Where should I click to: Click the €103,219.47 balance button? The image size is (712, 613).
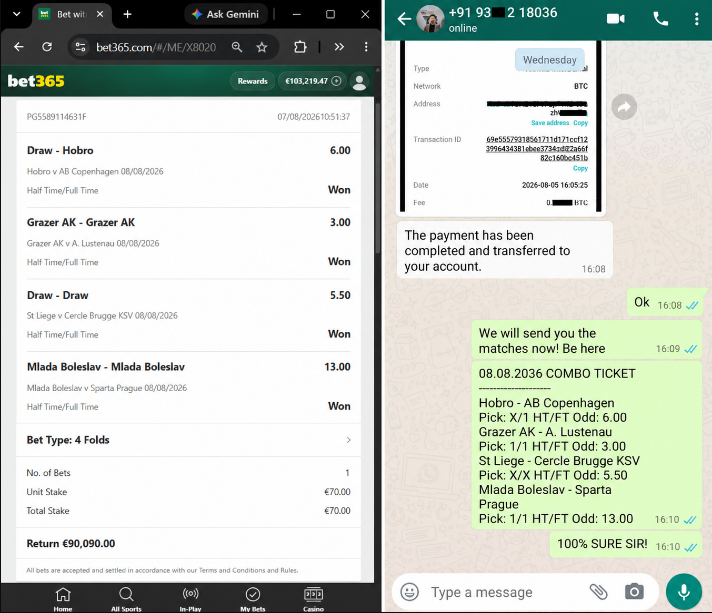click(x=312, y=81)
